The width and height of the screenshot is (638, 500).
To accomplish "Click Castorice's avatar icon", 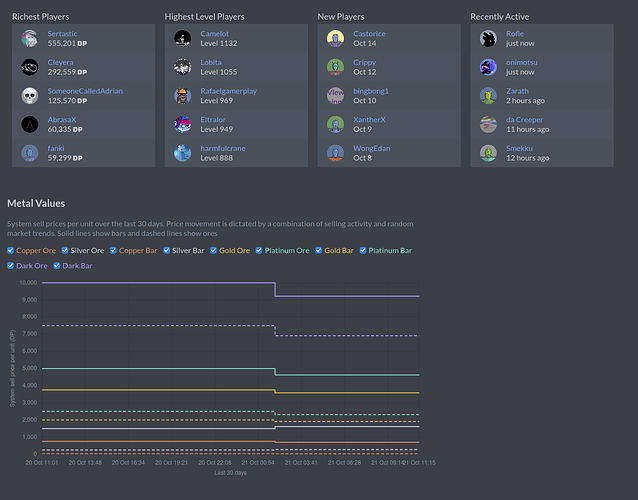I will 335,39.
